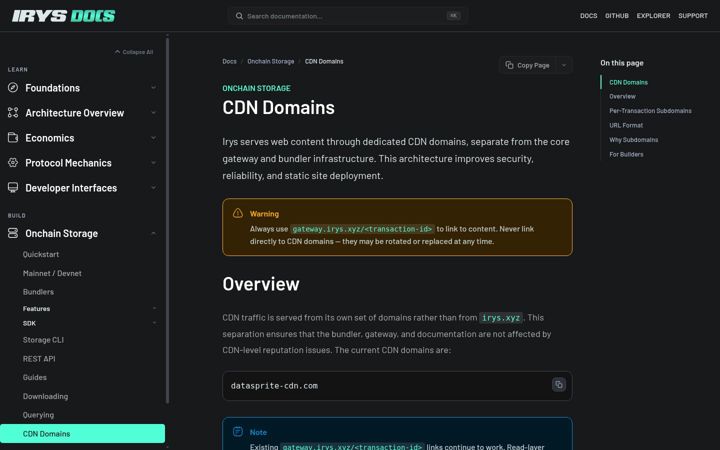The width and height of the screenshot is (720, 450).
Task: Click the Architecture Overview nodes icon
Action: pos(13,112)
